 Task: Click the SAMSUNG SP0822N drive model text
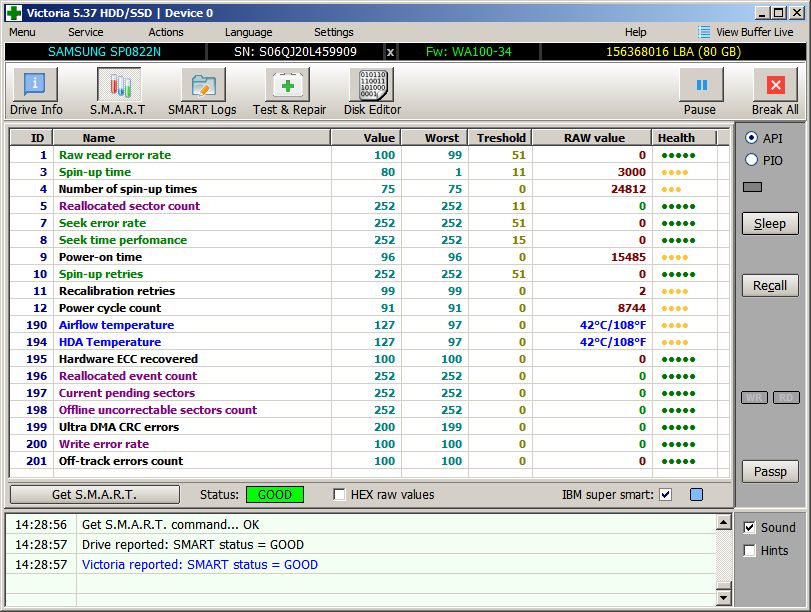[x=104, y=52]
